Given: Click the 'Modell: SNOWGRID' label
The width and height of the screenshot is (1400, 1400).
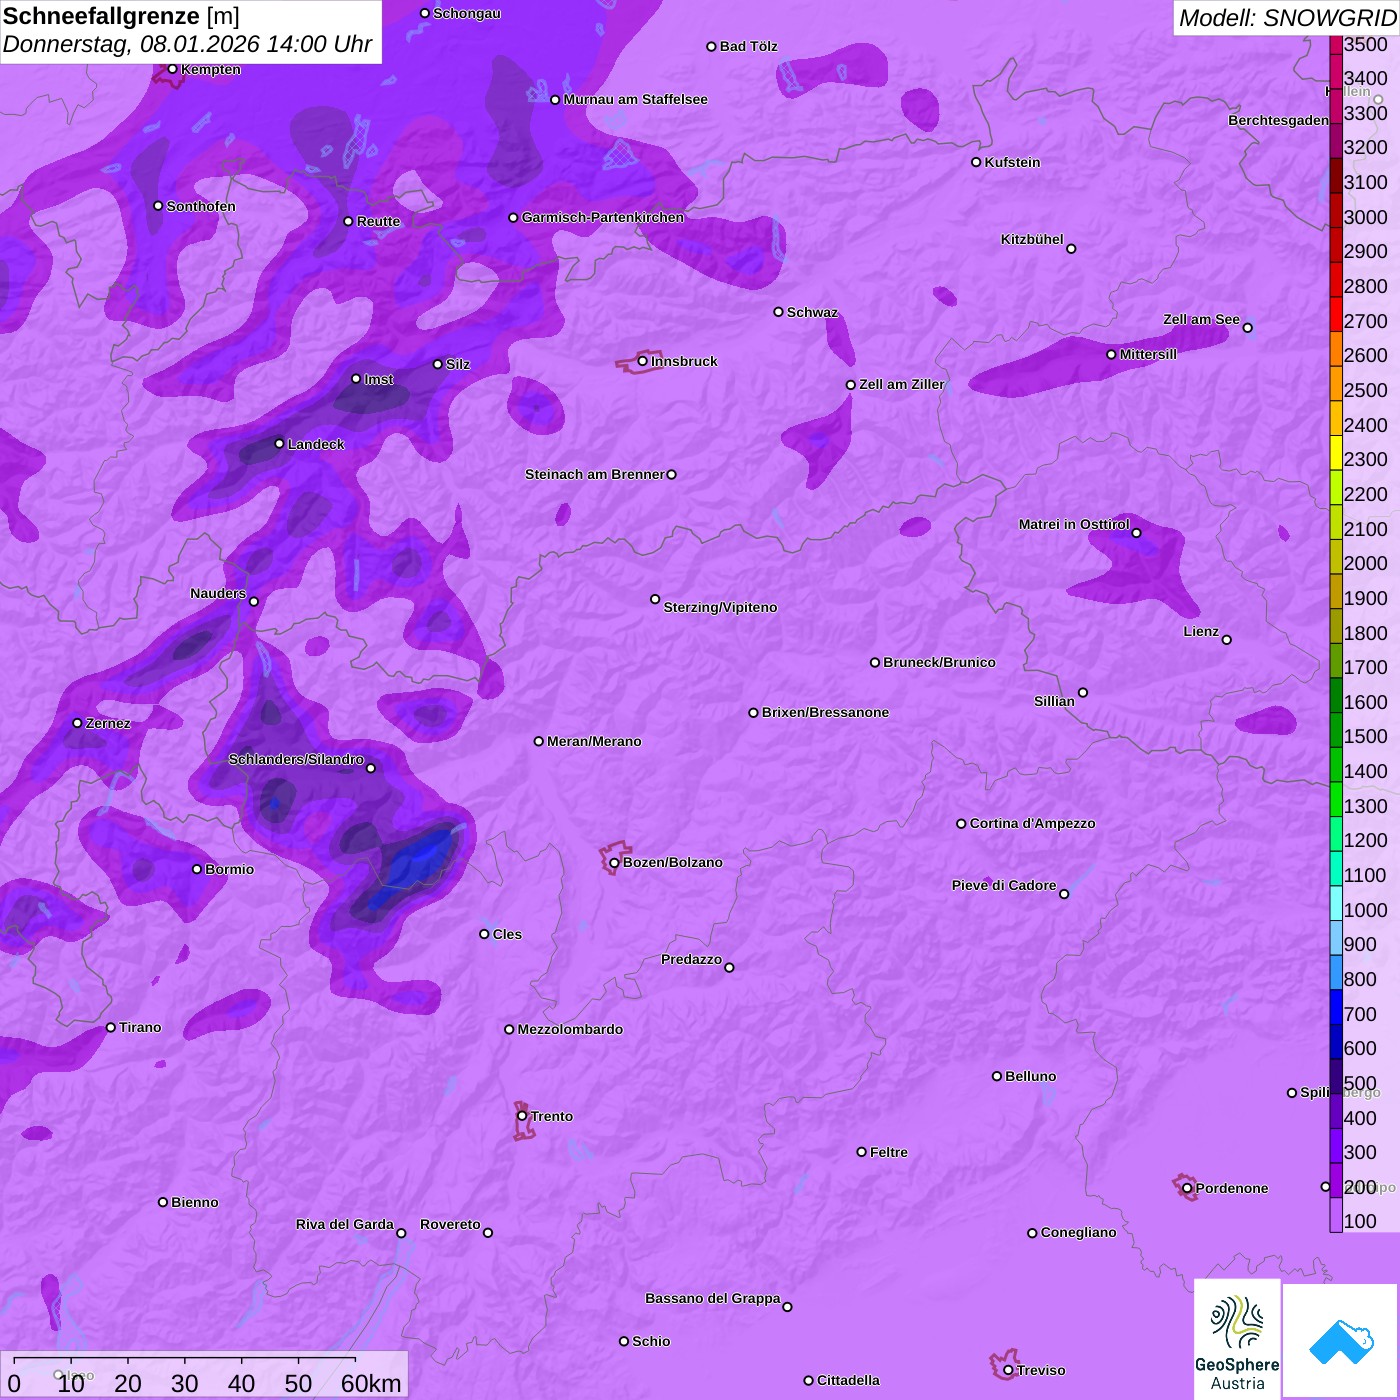Looking at the screenshot, I should pyautogui.click(x=1287, y=17).
